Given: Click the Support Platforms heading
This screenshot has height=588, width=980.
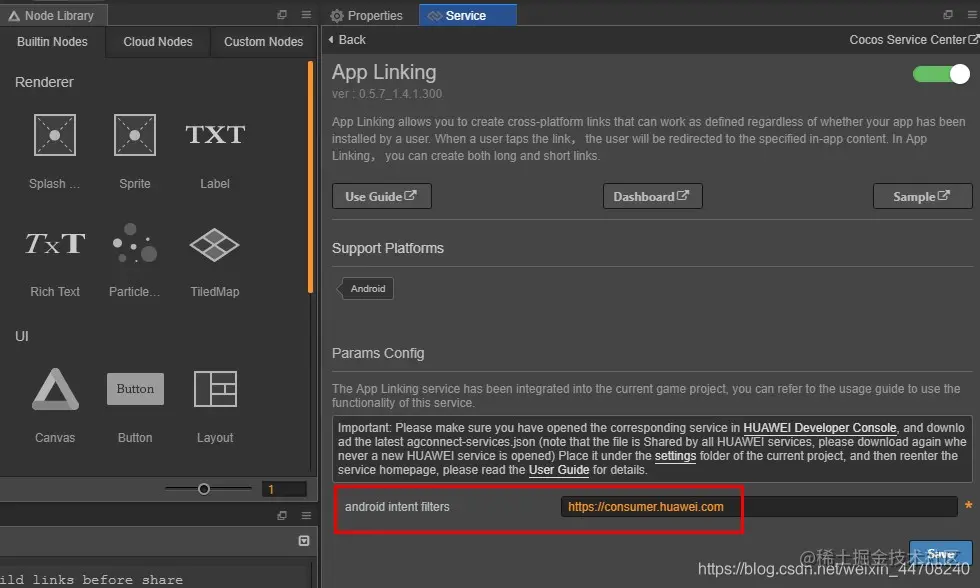Looking at the screenshot, I should (x=388, y=248).
